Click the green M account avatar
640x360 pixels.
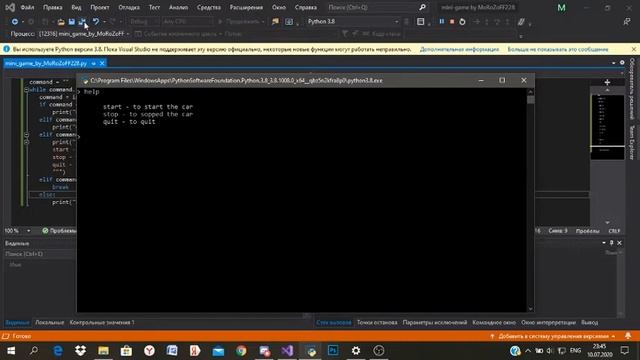coord(562,7)
